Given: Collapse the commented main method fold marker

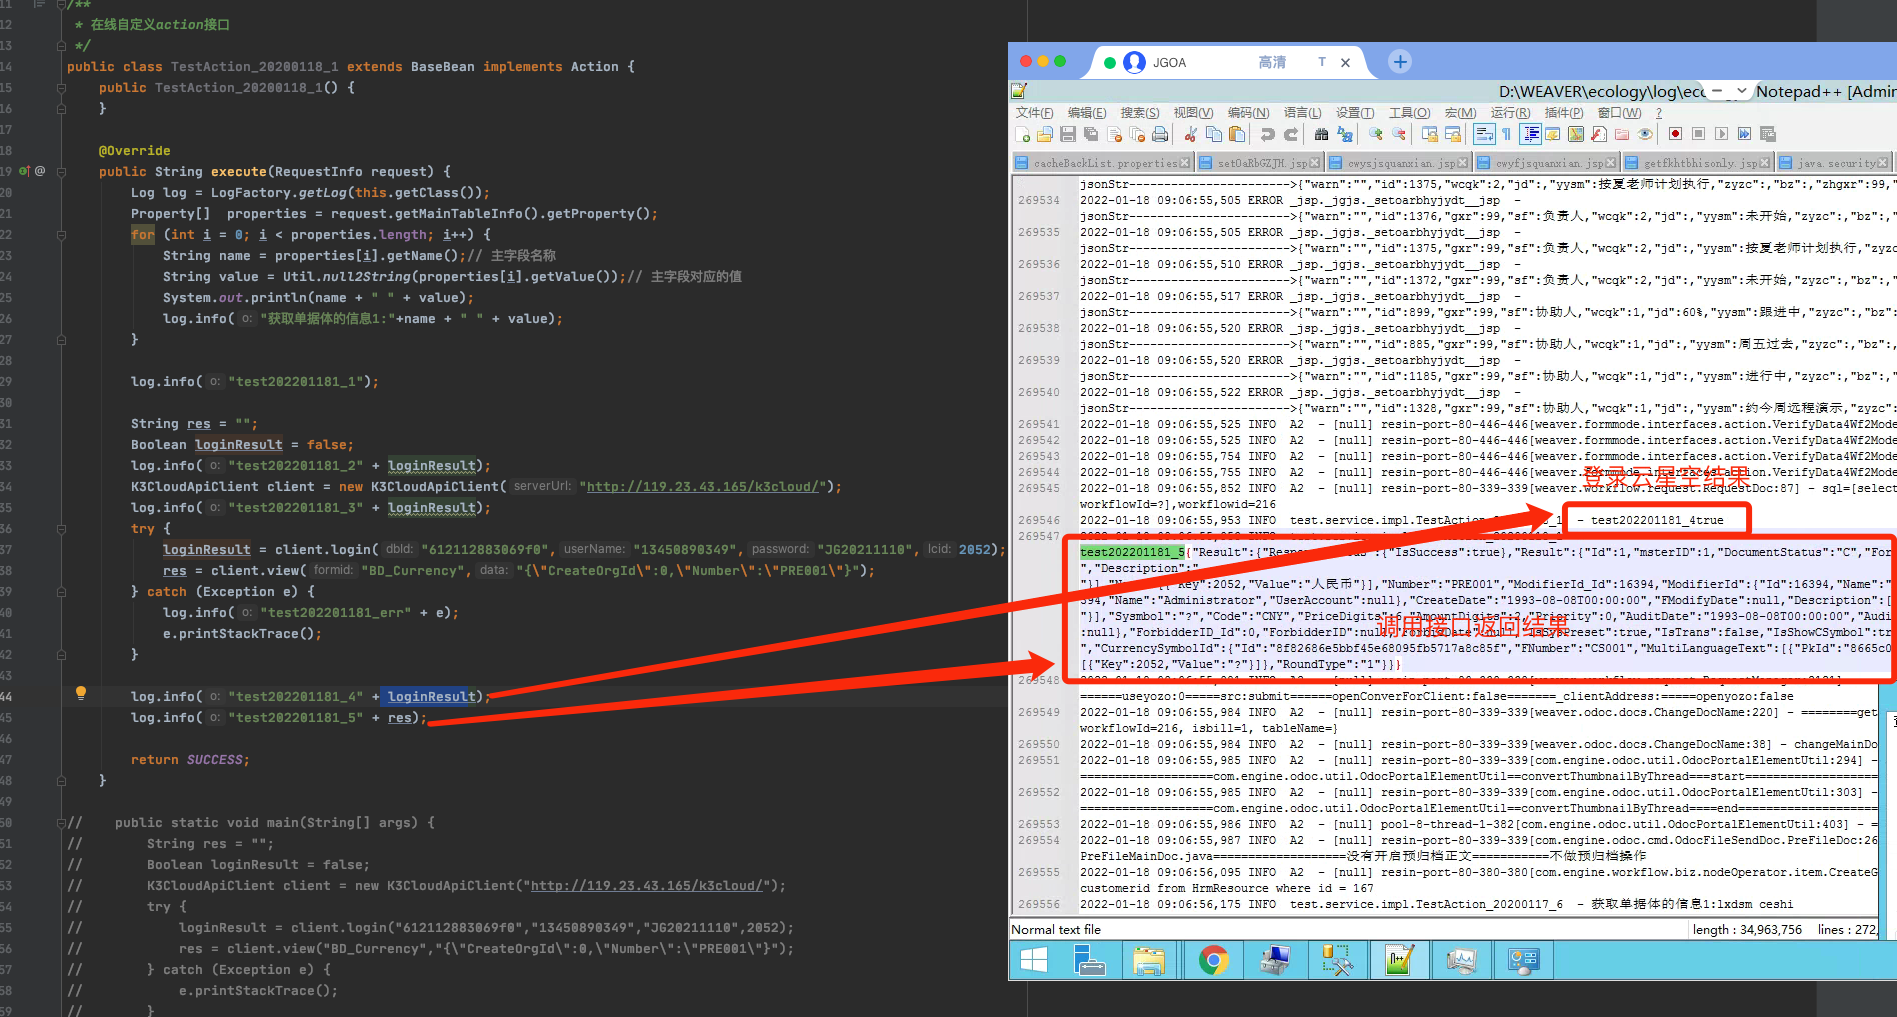Looking at the screenshot, I should pos(61,822).
